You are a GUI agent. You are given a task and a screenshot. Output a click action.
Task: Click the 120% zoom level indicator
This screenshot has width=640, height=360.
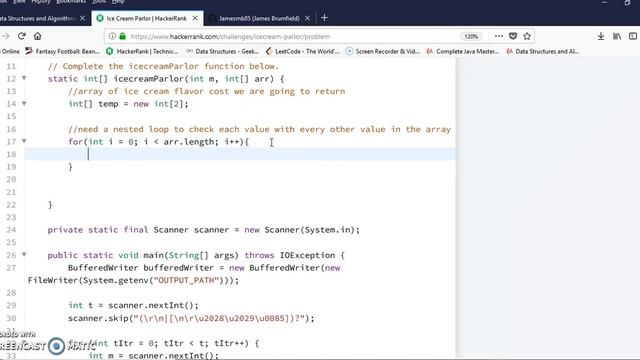click(471, 36)
